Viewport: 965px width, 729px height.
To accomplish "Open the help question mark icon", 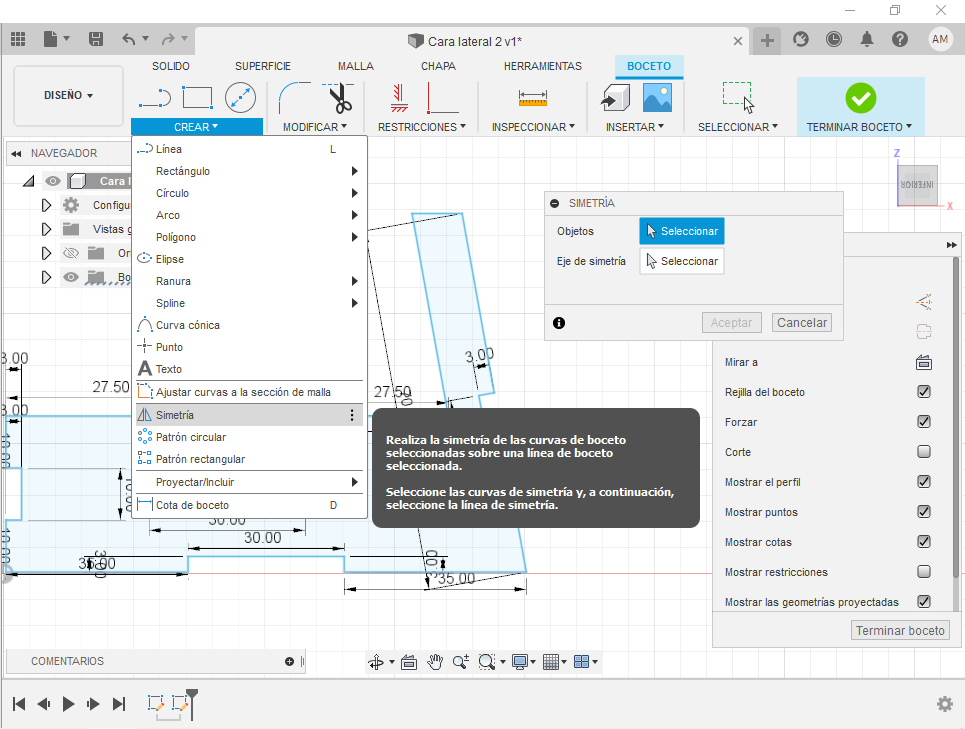I will tap(900, 39).
